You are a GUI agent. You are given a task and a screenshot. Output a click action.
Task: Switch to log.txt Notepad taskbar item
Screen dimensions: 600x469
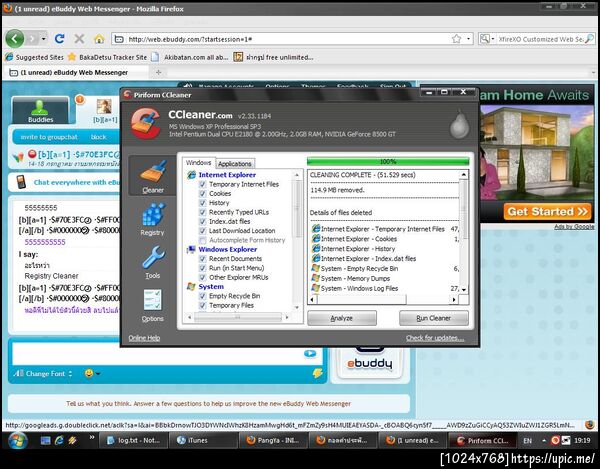(132, 440)
